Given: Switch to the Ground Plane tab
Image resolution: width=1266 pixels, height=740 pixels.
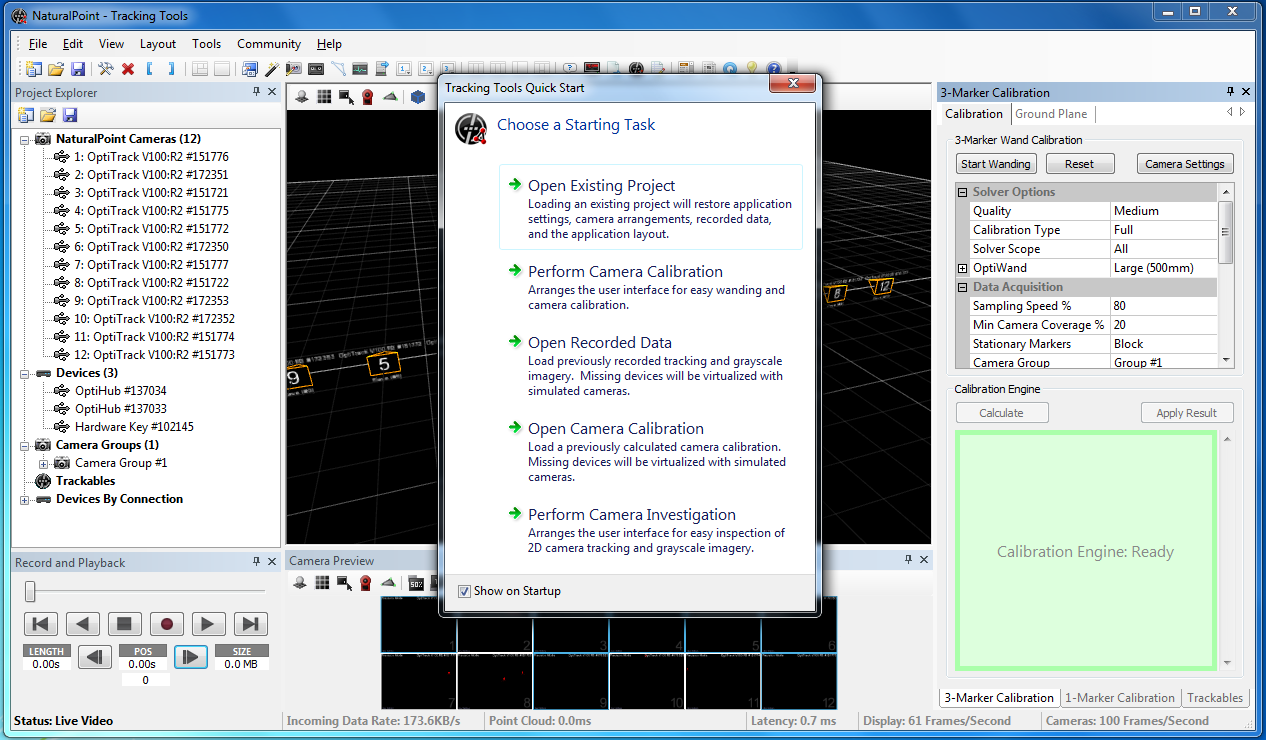Looking at the screenshot, I should 1051,114.
